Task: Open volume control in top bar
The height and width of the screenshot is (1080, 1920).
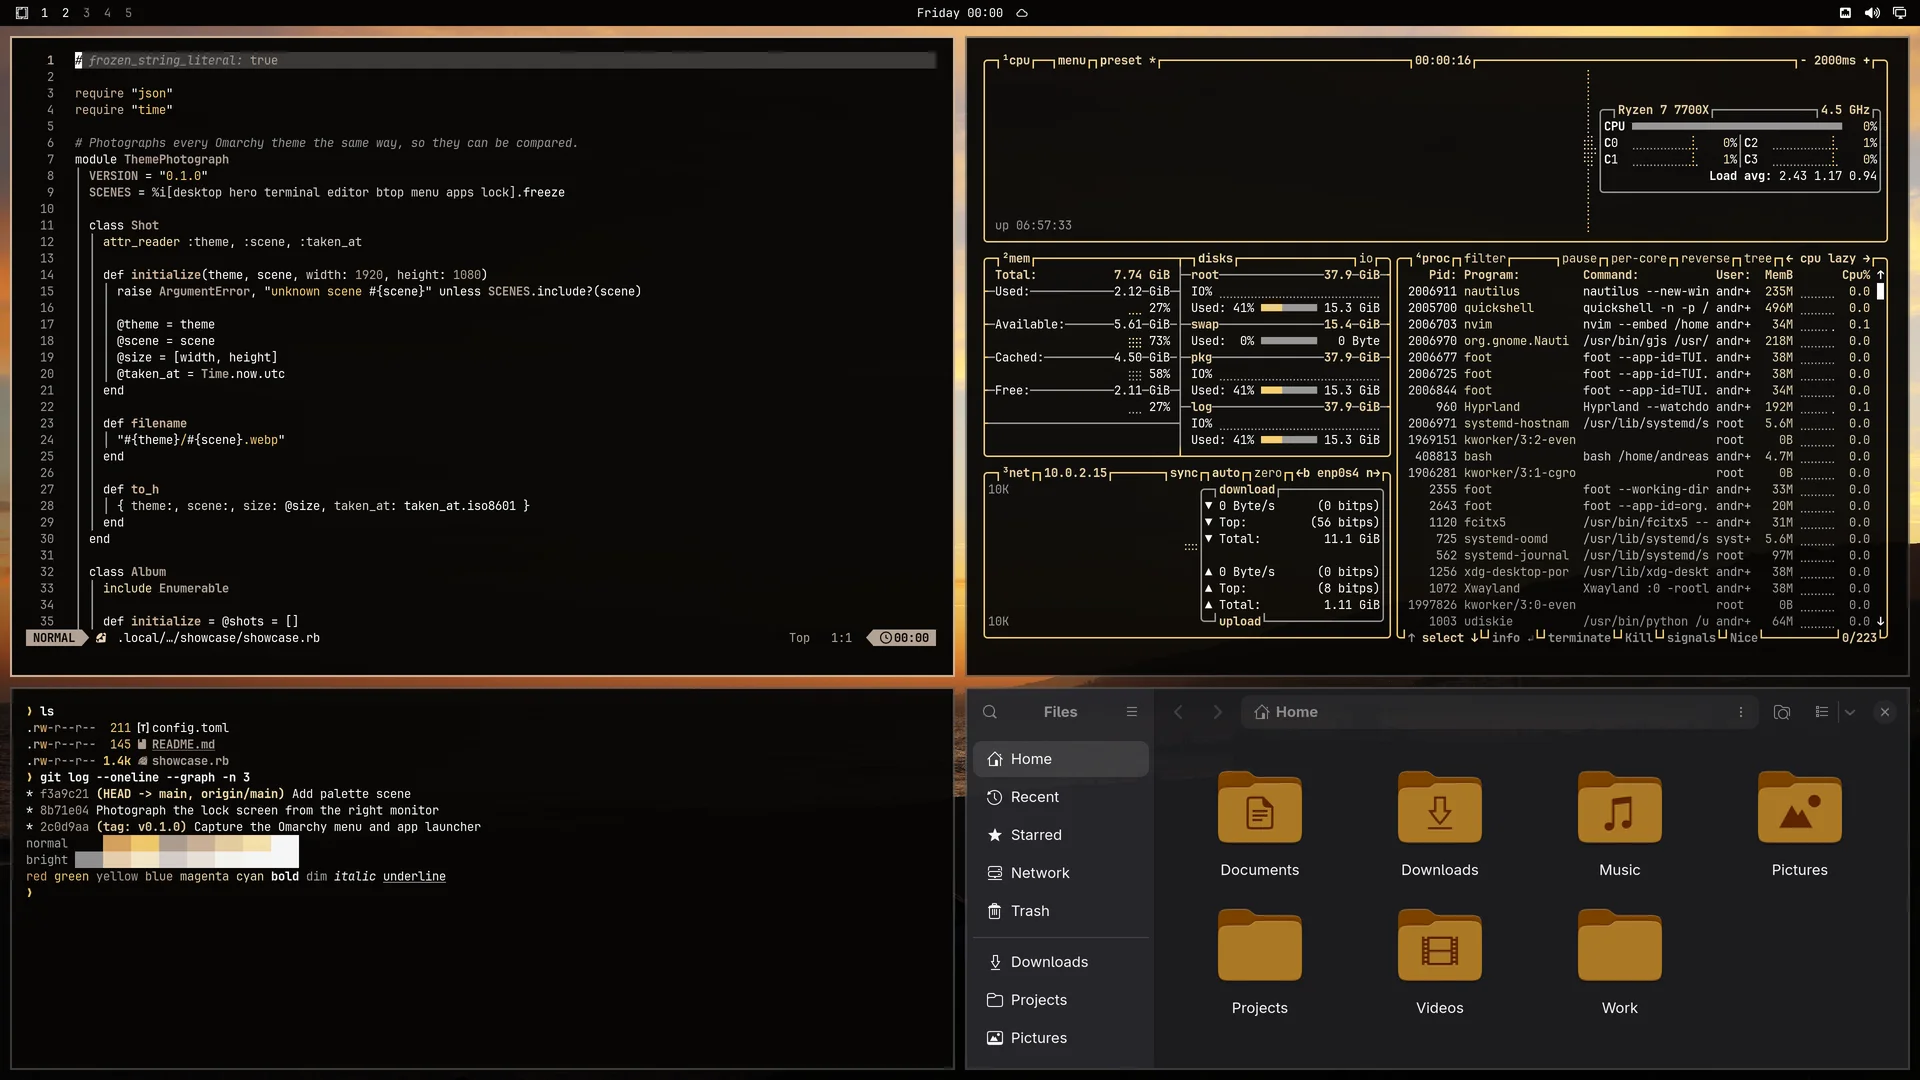Action: click(x=1872, y=13)
